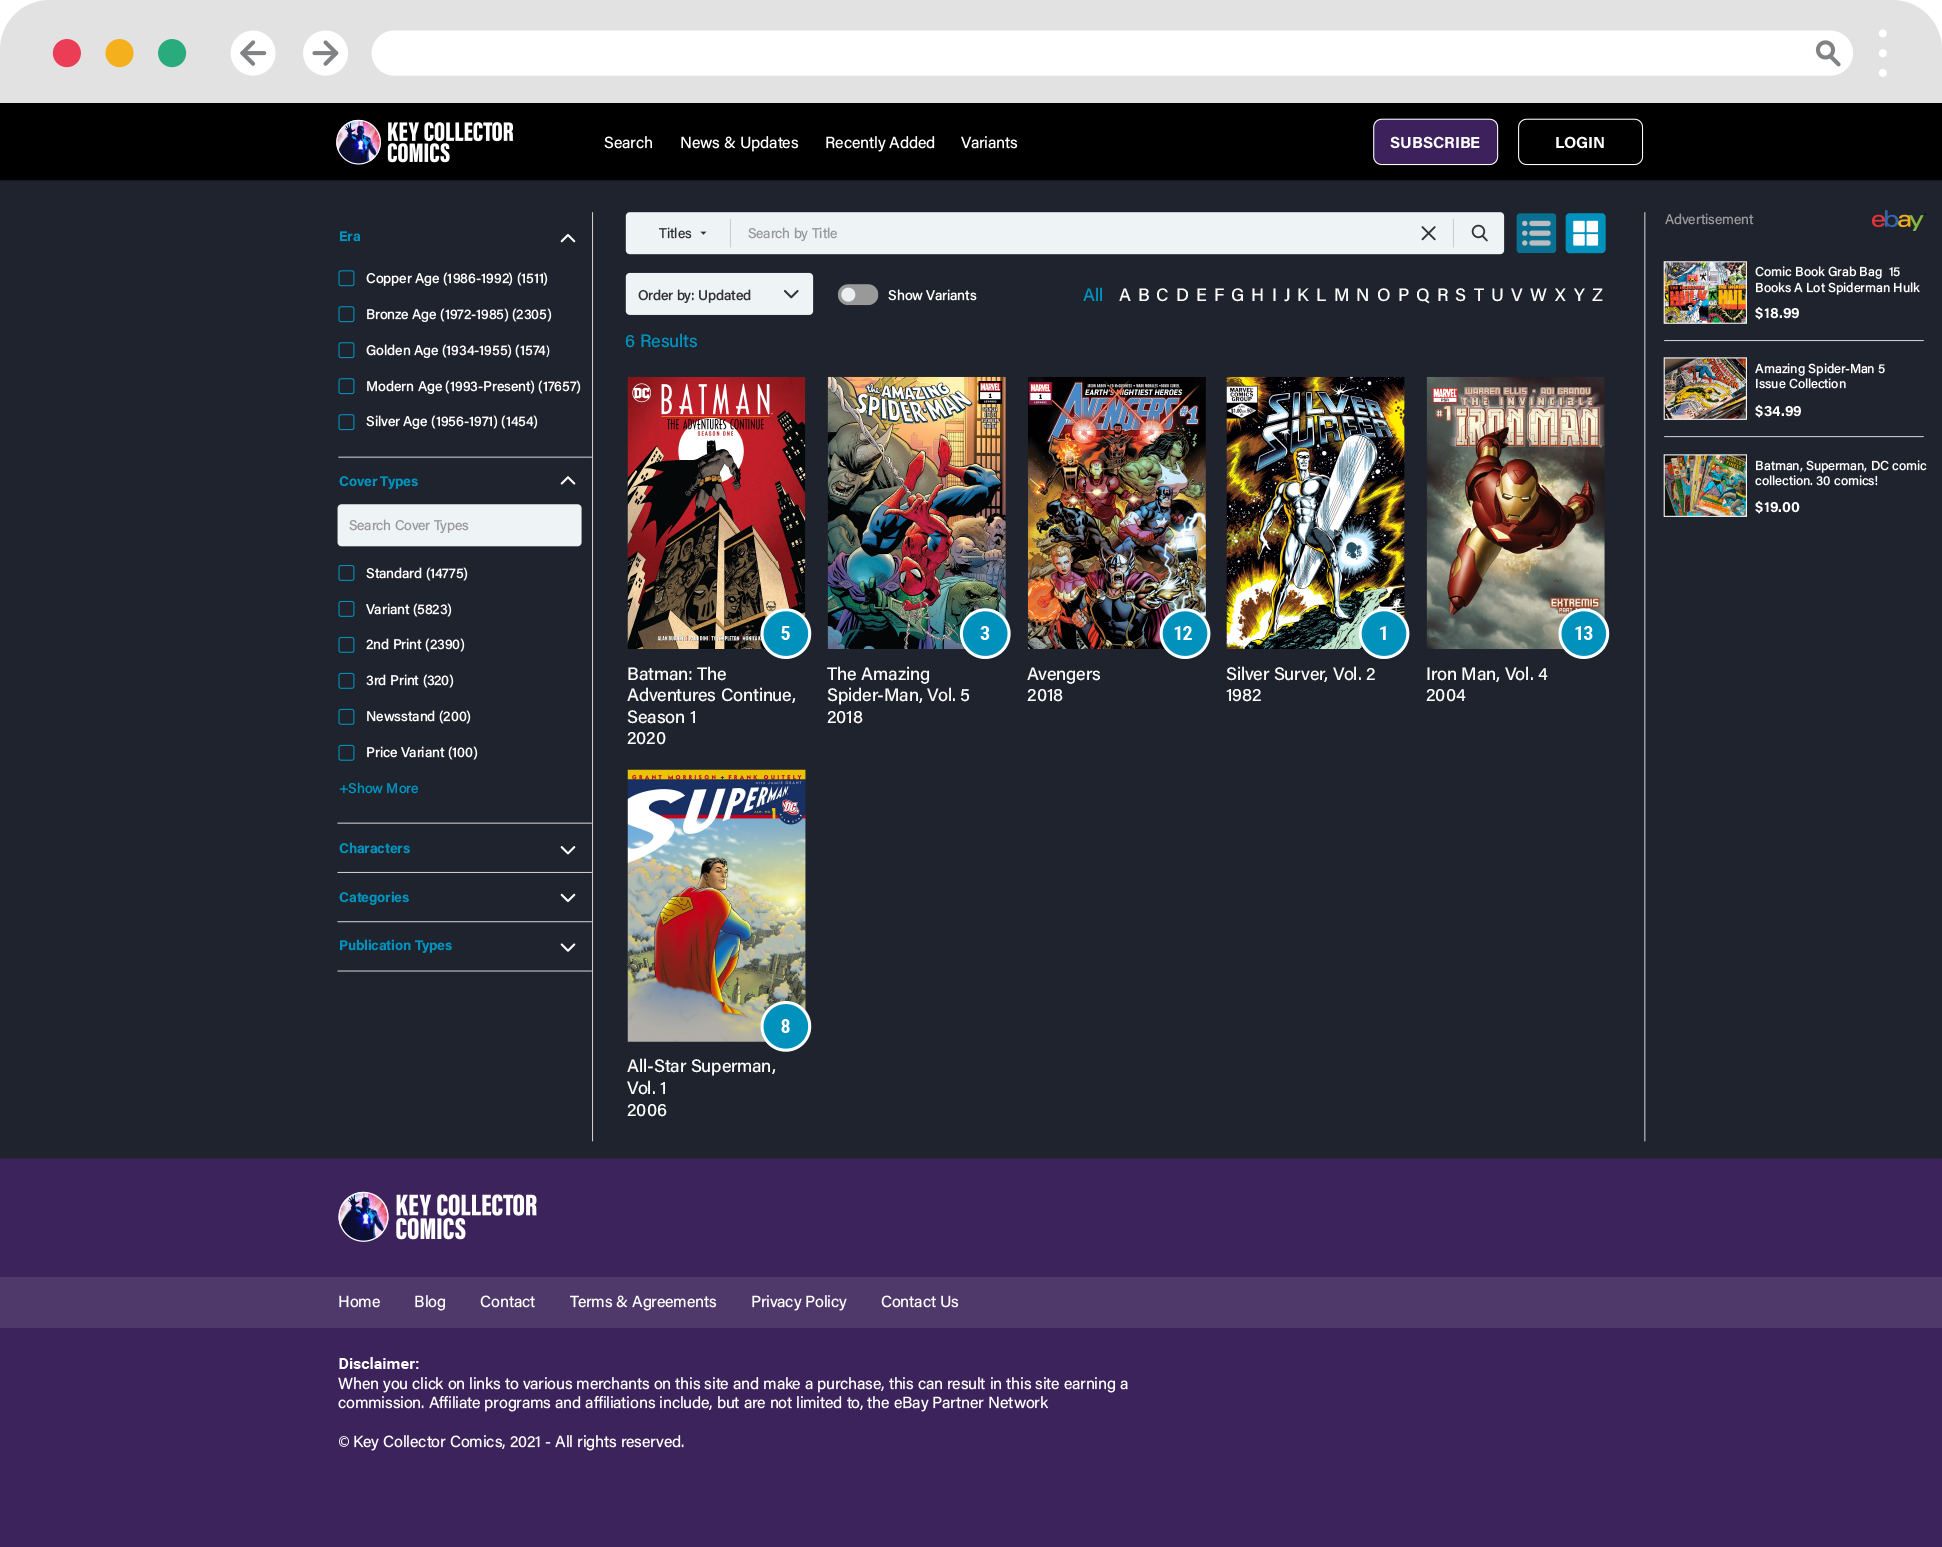Click Silver Surfer issue count badge 1
Viewport: 1942px width, 1547px height.
click(x=1384, y=633)
